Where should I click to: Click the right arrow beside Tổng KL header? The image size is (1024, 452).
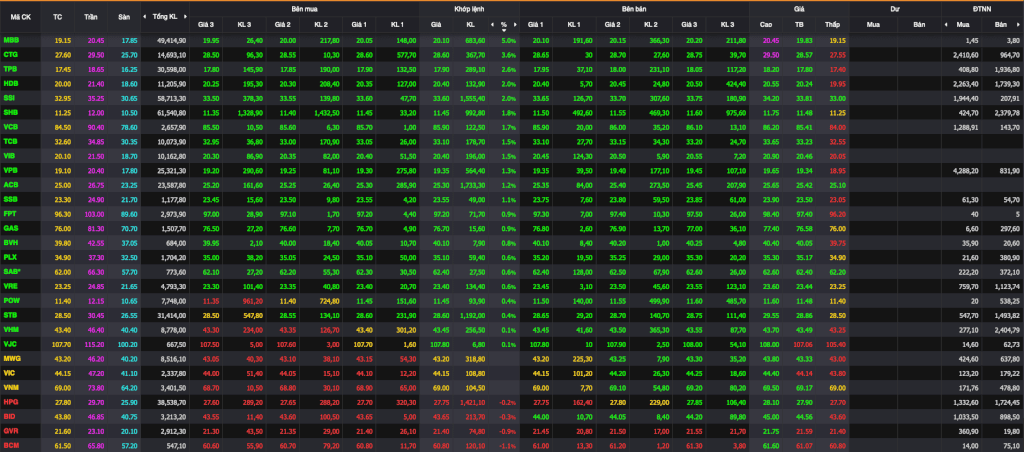pyautogui.click(x=185, y=16)
